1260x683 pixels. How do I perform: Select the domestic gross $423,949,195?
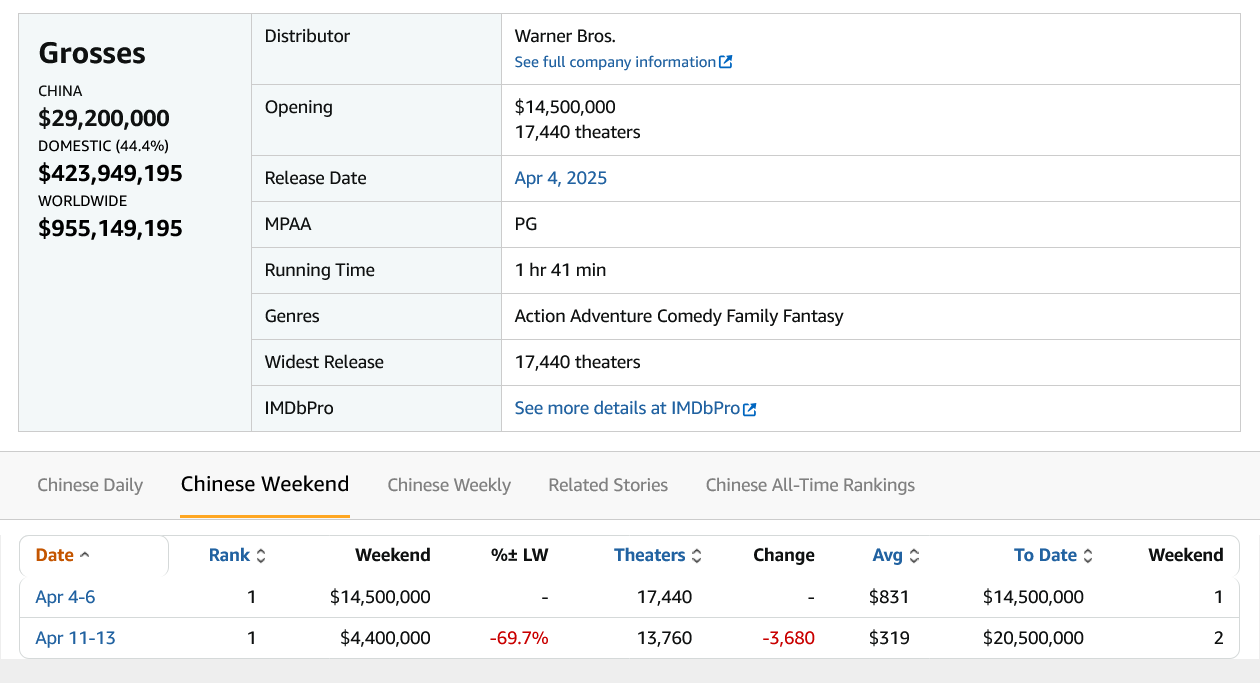click(x=110, y=173)
